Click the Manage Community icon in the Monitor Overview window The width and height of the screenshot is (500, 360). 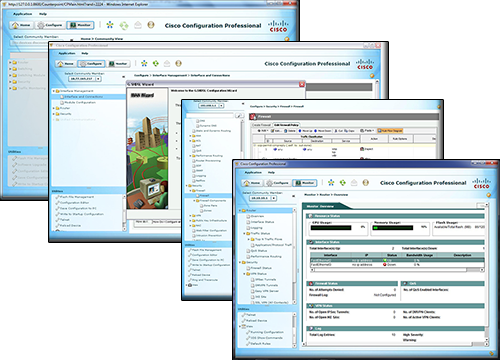point(331,182)
